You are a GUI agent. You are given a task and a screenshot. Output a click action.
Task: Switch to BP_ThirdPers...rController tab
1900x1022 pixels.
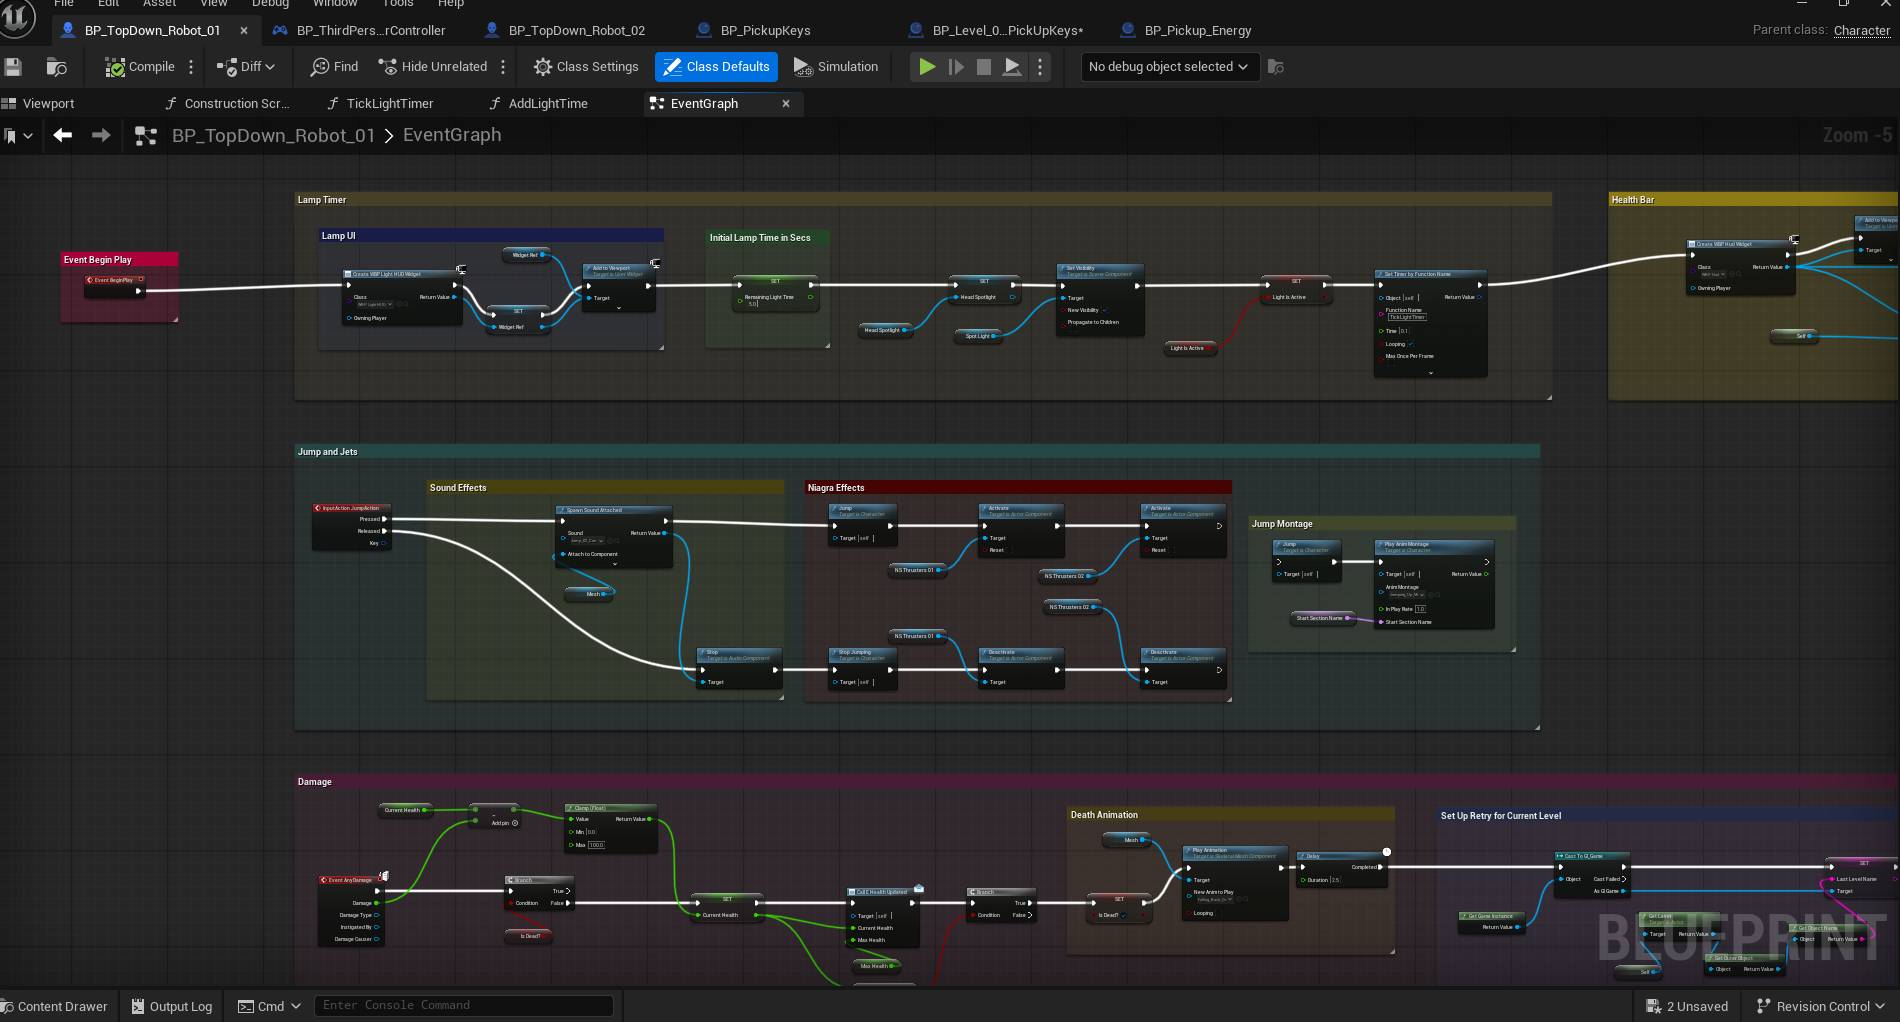(360, 30)
